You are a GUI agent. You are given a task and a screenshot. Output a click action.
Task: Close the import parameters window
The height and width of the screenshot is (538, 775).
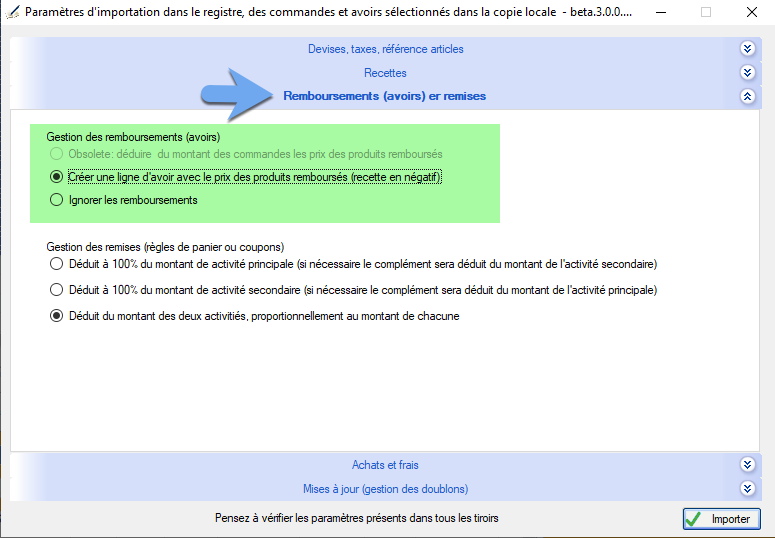[752, 12]
